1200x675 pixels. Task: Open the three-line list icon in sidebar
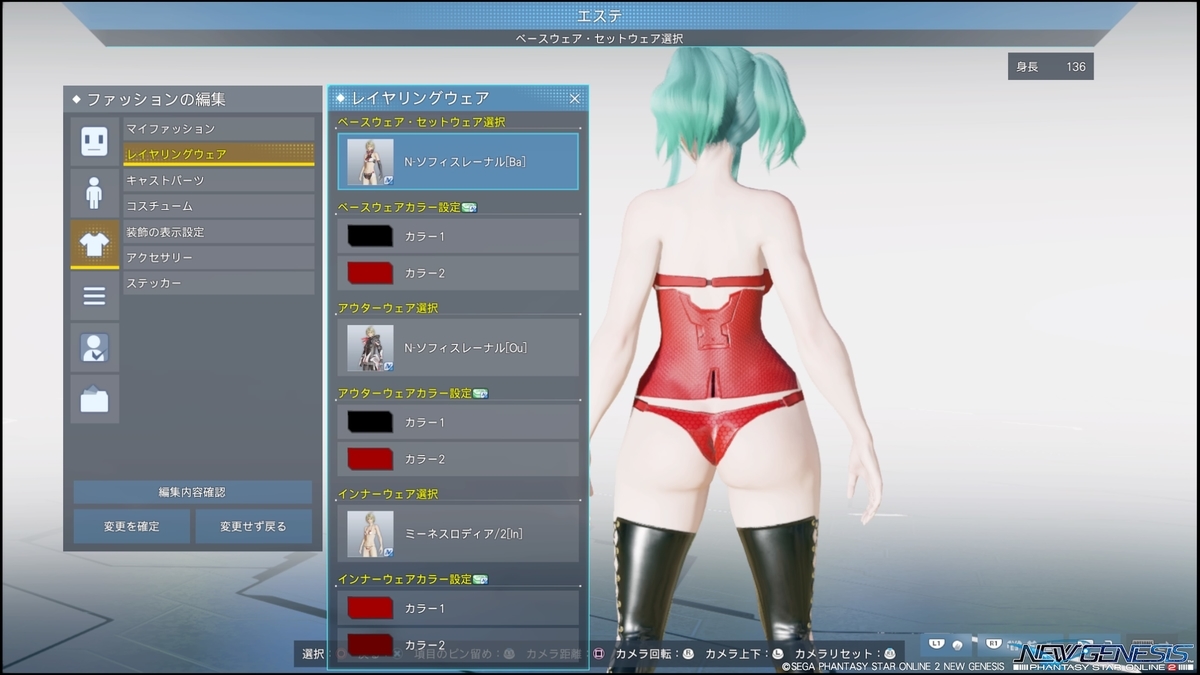tap(94, 296)
